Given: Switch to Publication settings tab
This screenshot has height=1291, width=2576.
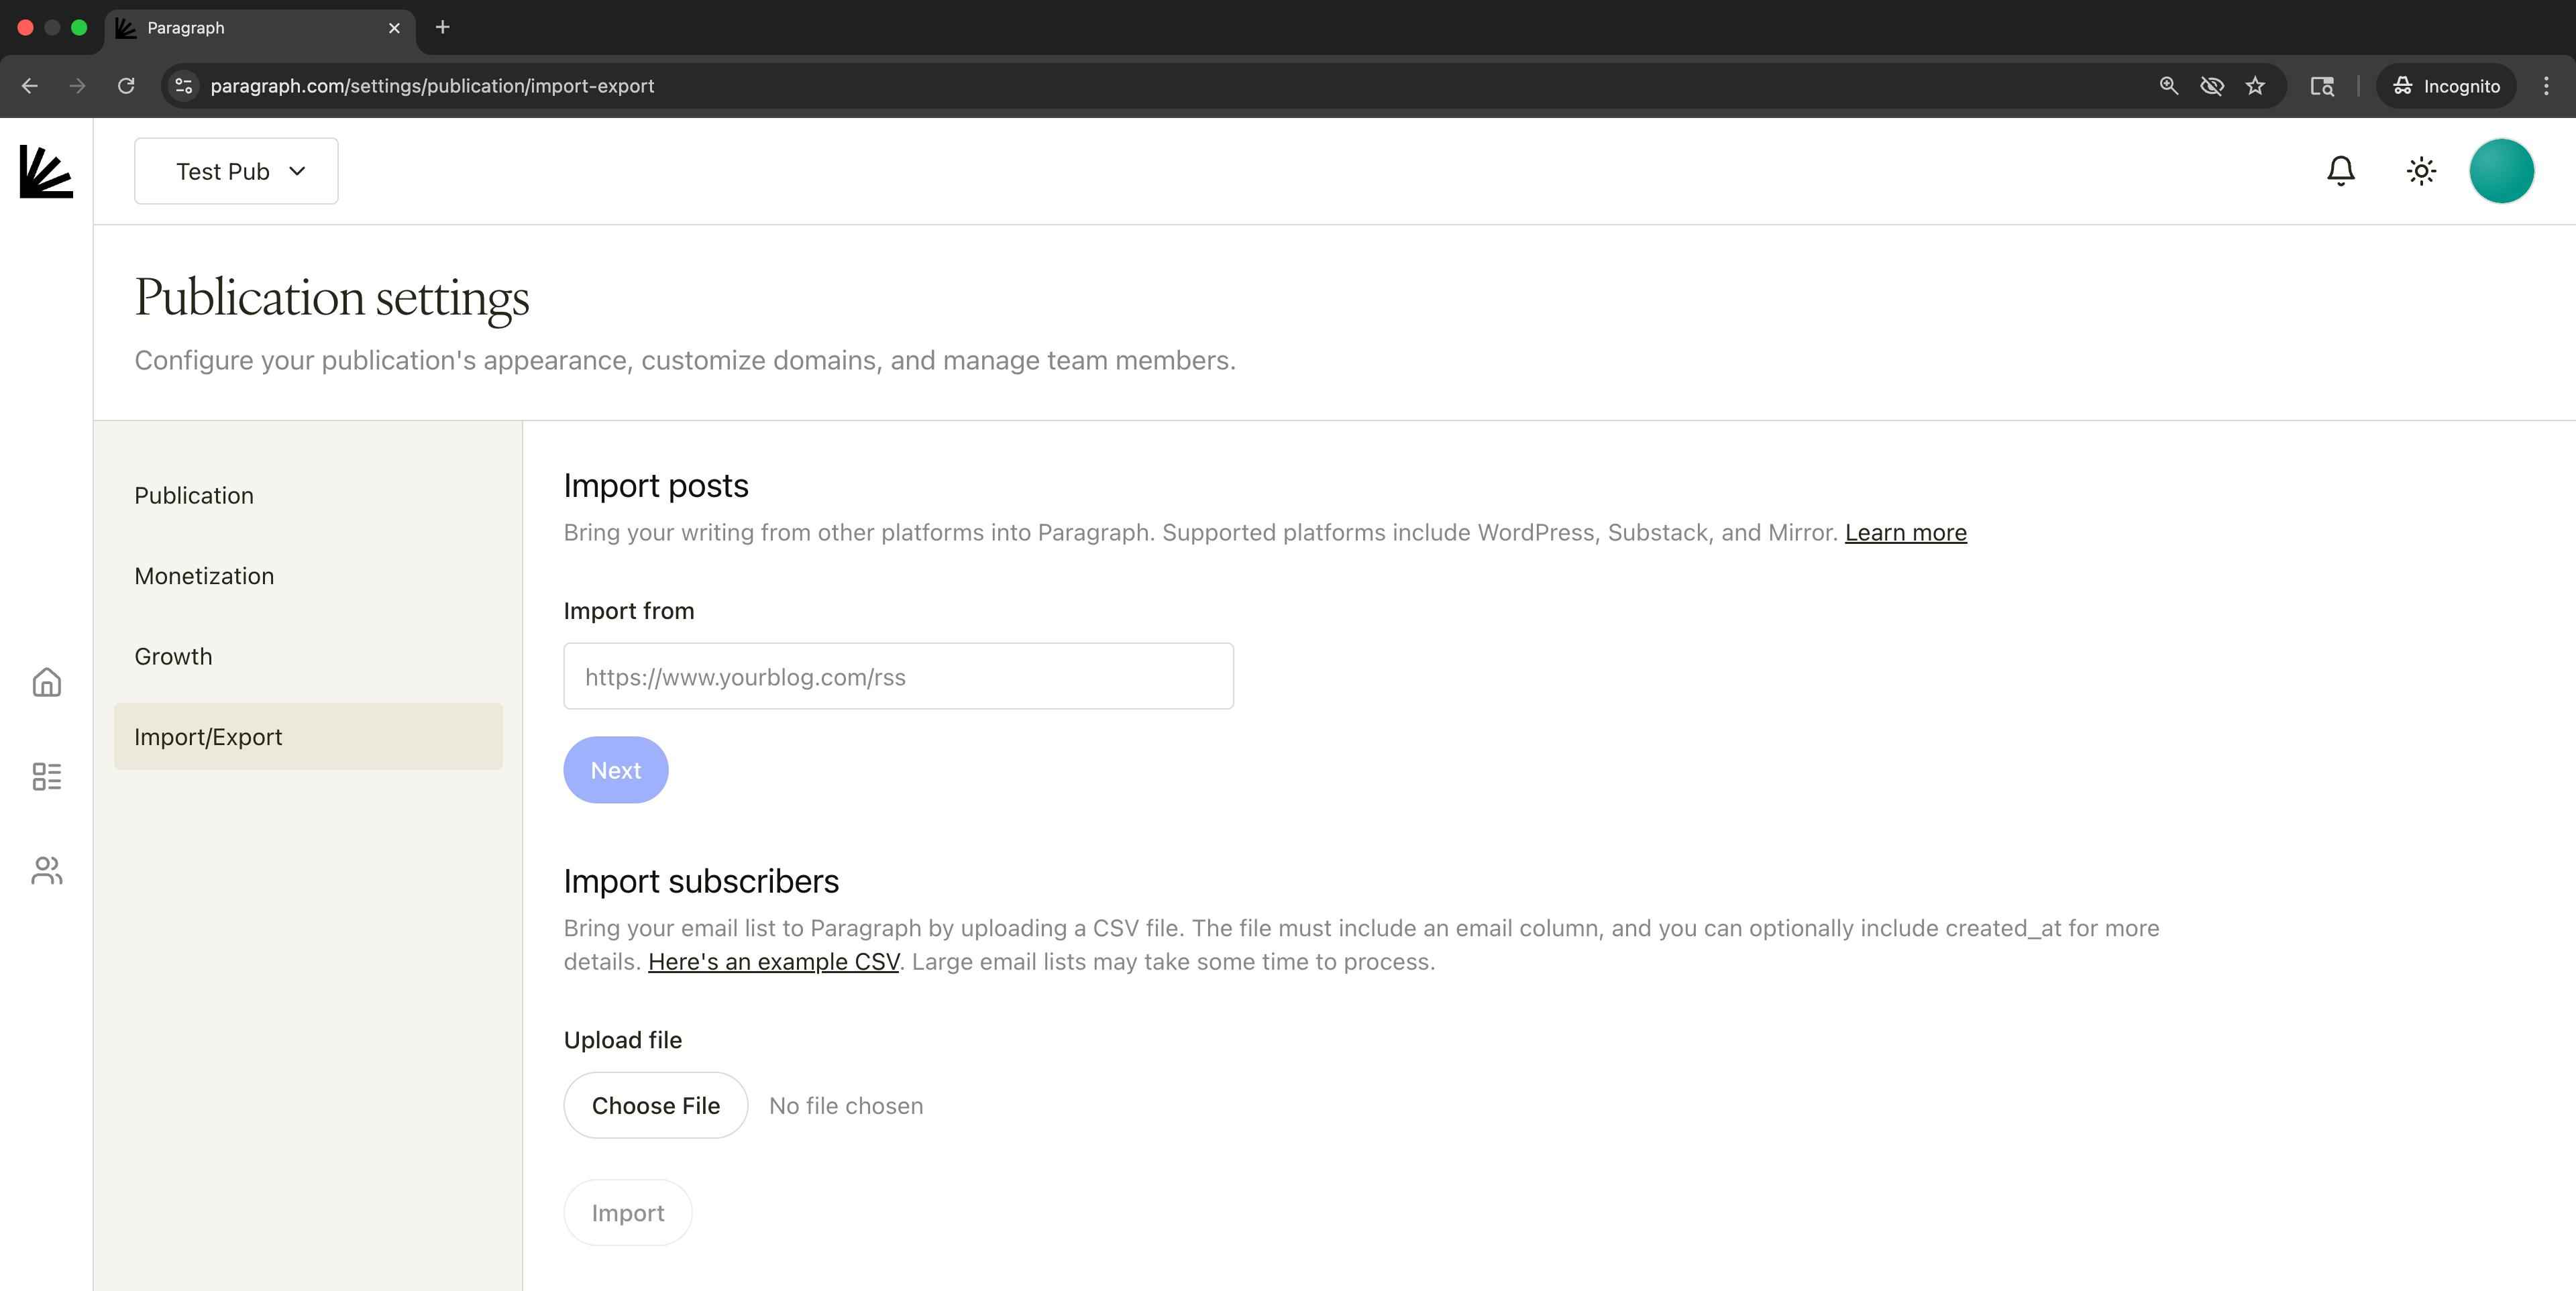Looking at the screenshot, I should 194,496.
